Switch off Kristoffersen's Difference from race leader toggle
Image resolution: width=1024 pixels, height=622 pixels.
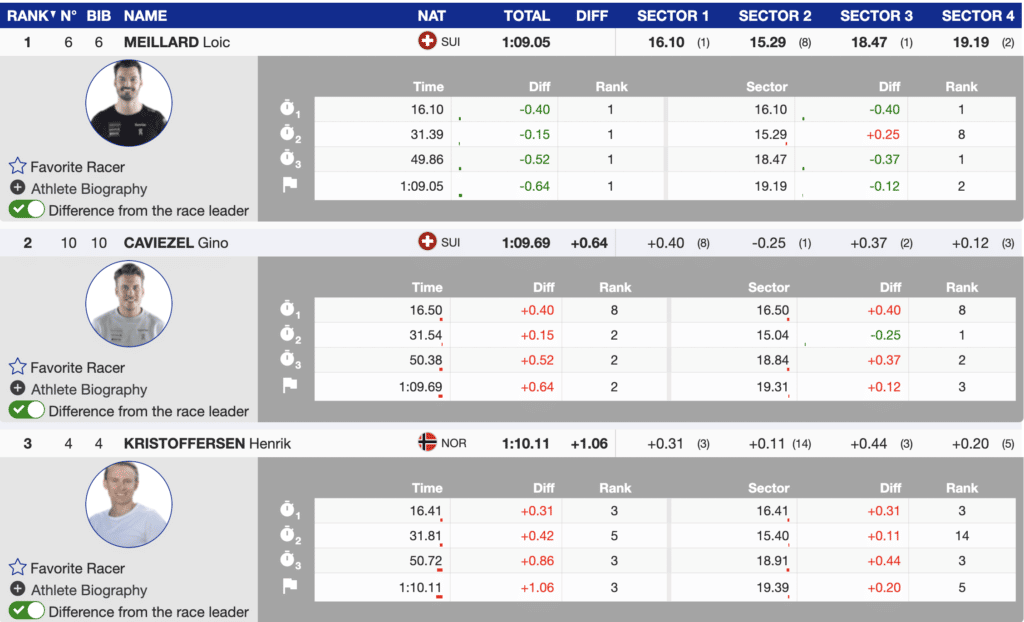coord(27,611)
